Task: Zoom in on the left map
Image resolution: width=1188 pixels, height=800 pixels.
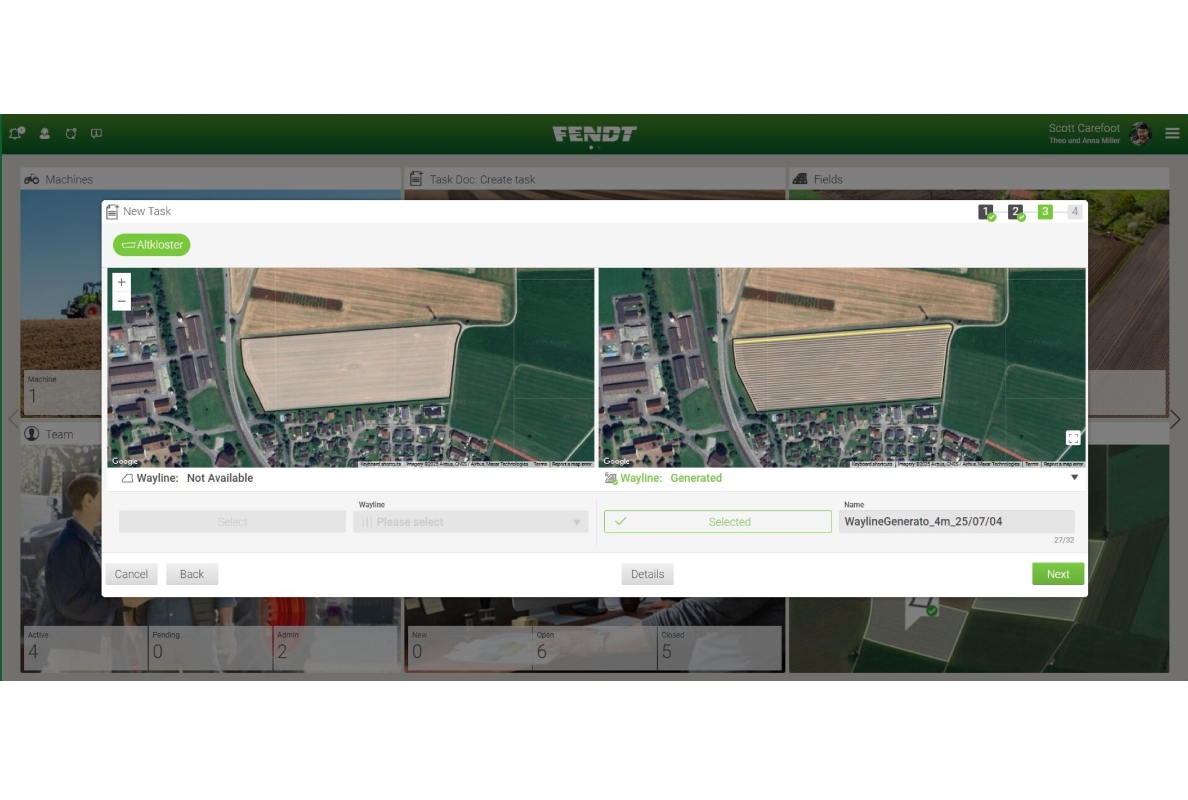Action: [x=121, y=282]
